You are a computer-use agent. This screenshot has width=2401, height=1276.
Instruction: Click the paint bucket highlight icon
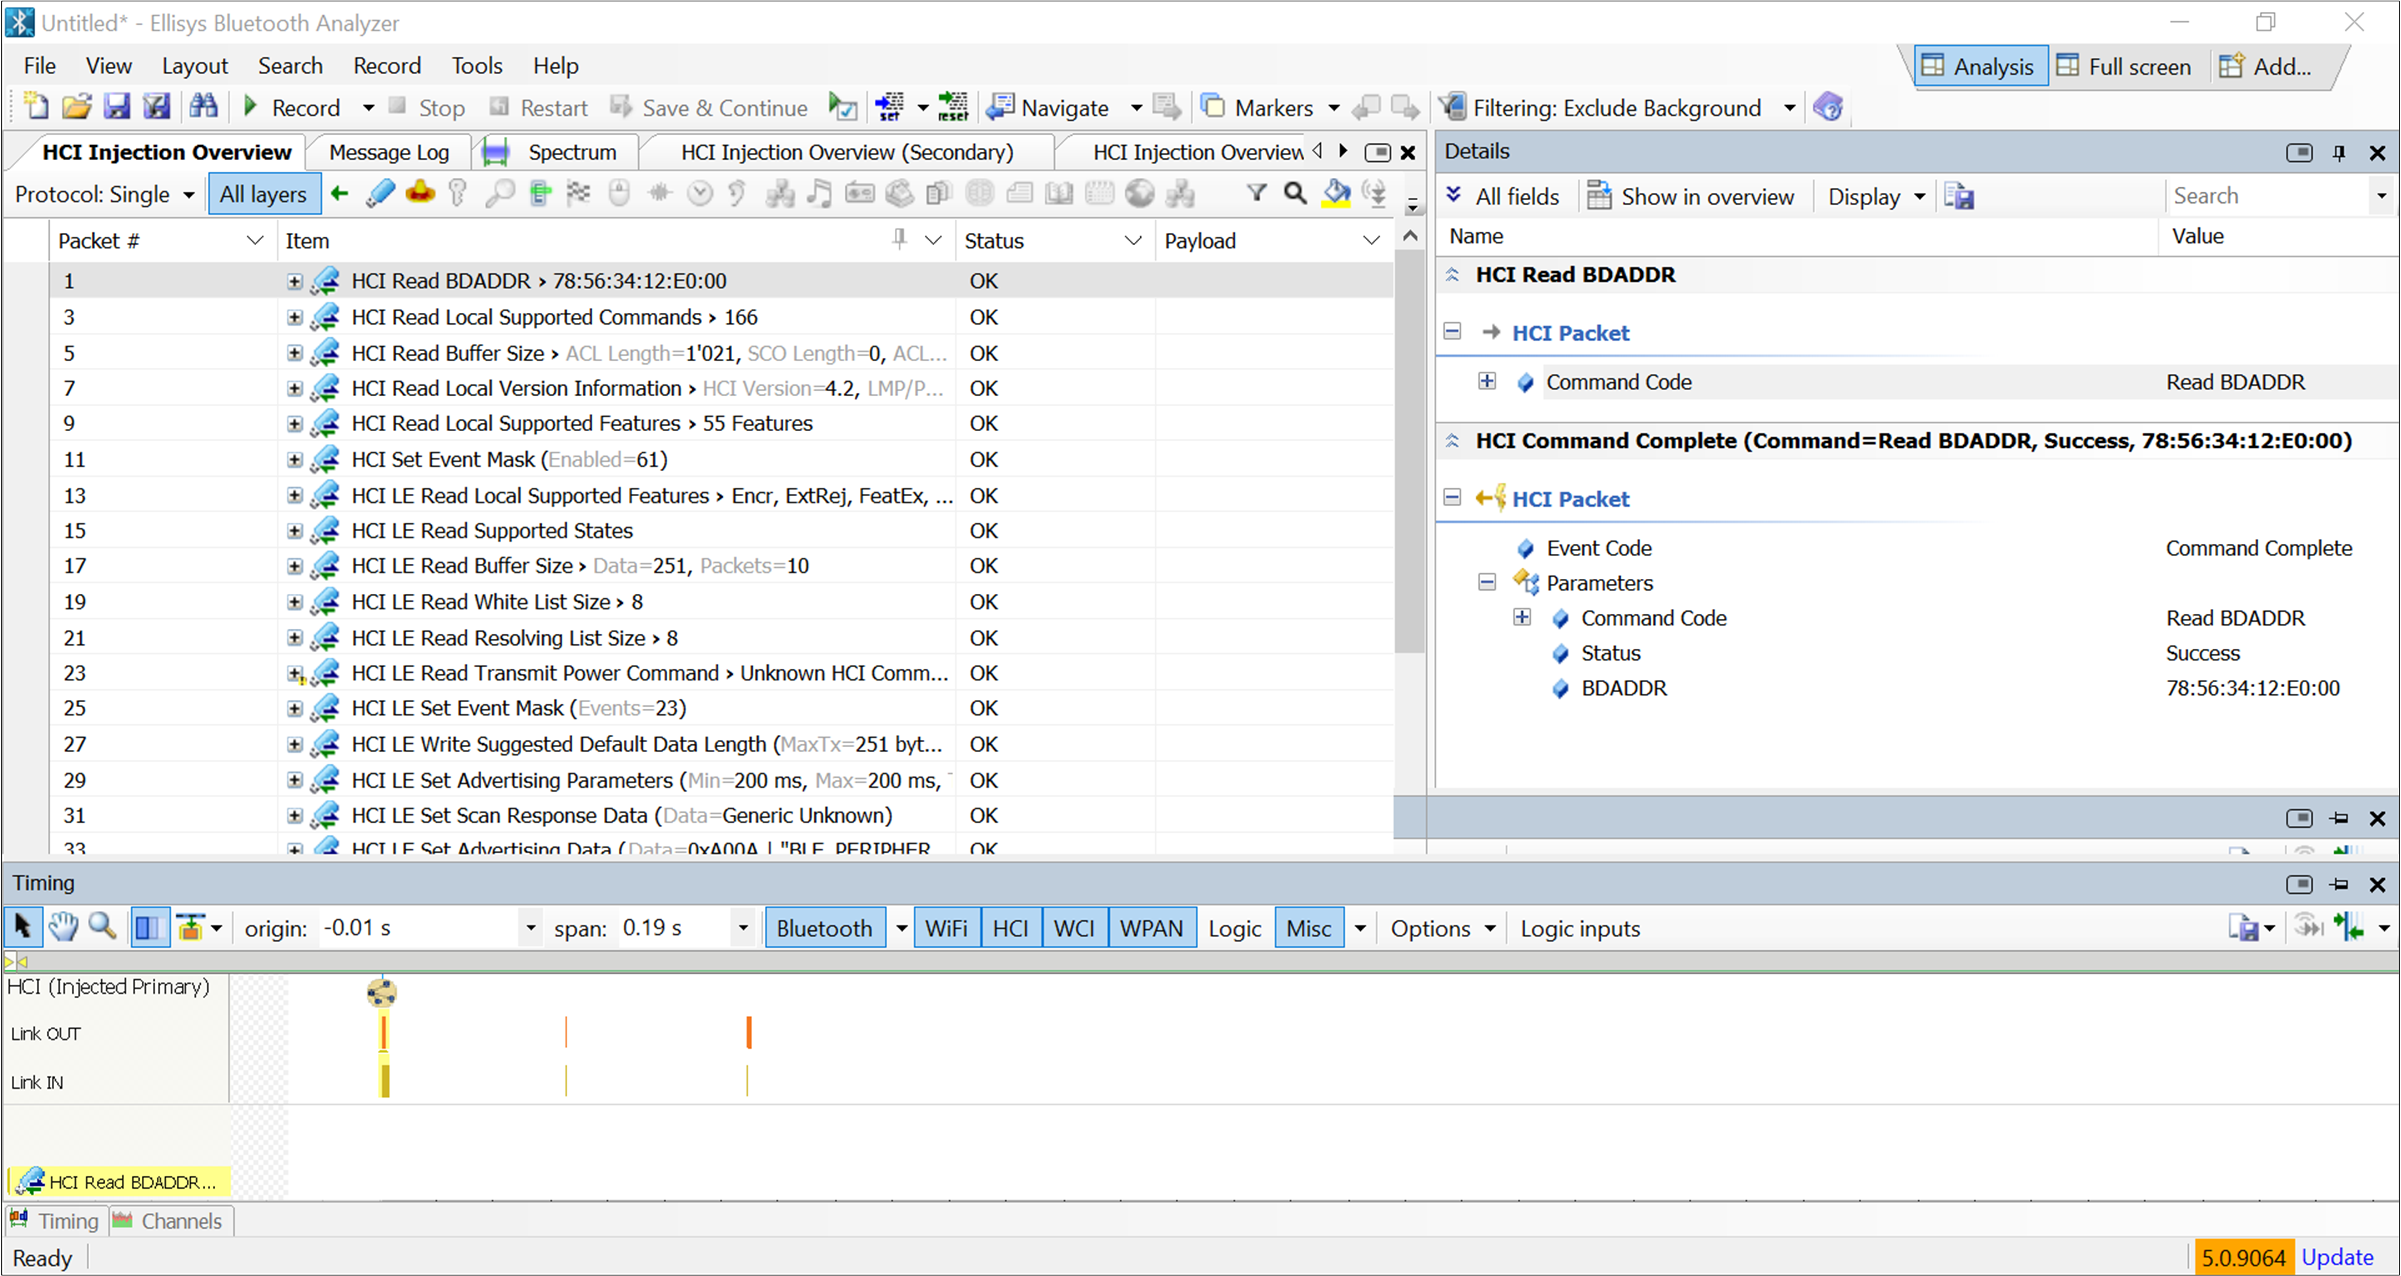(1336, 193)
